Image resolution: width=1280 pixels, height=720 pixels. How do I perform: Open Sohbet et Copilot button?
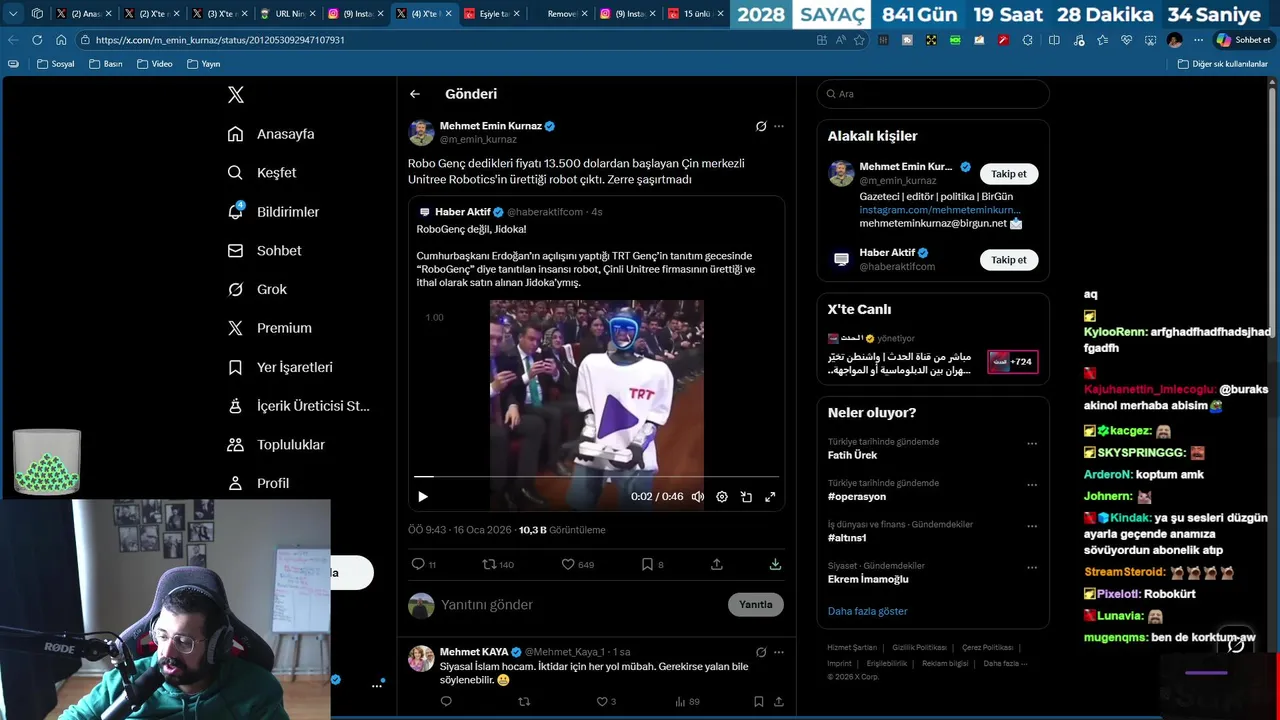click(1243, 40)
